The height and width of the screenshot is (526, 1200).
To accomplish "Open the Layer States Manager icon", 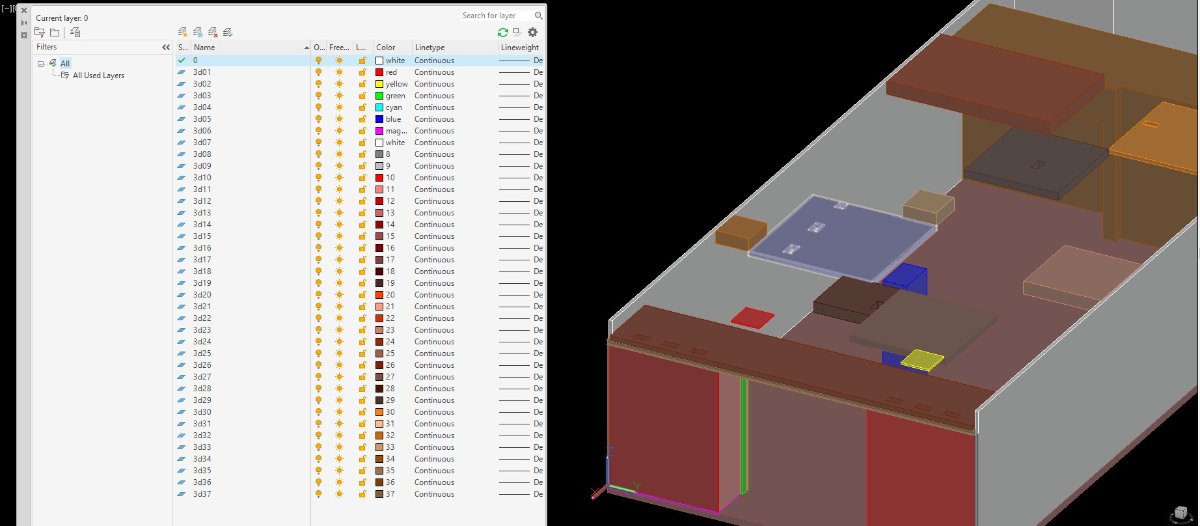I will pos(75,32).
